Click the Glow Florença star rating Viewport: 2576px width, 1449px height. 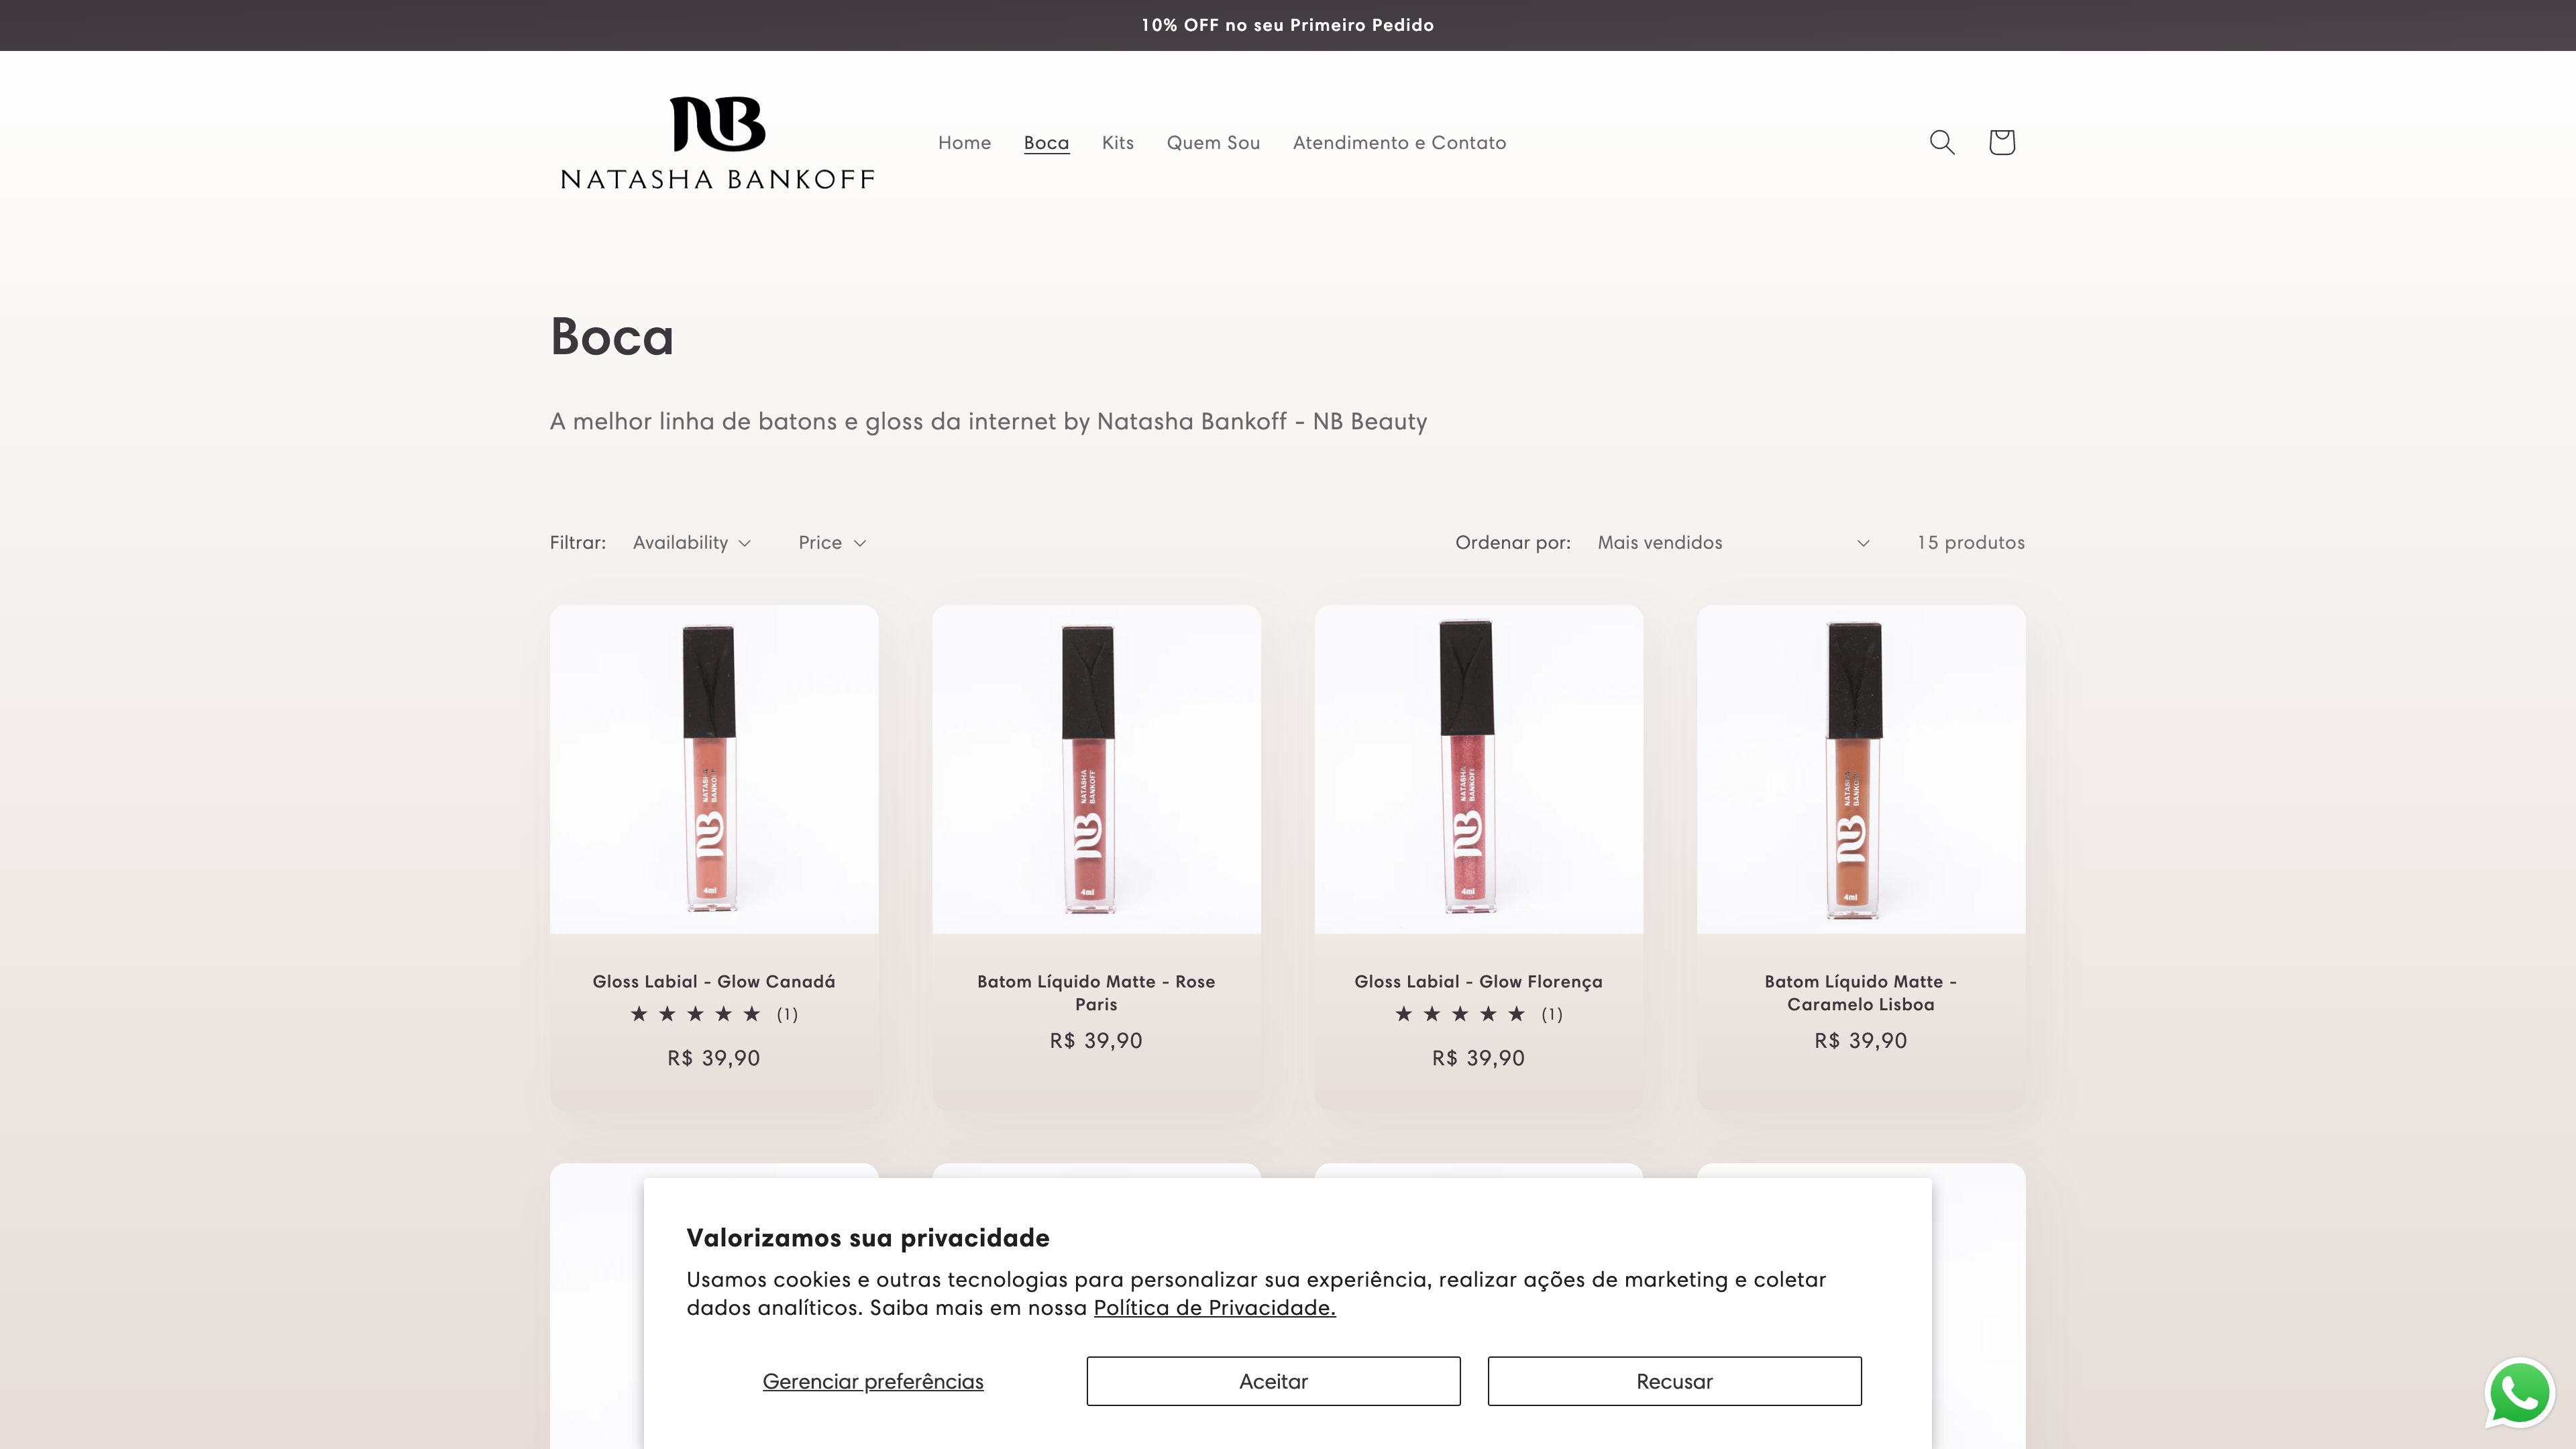point(1460,1014)
